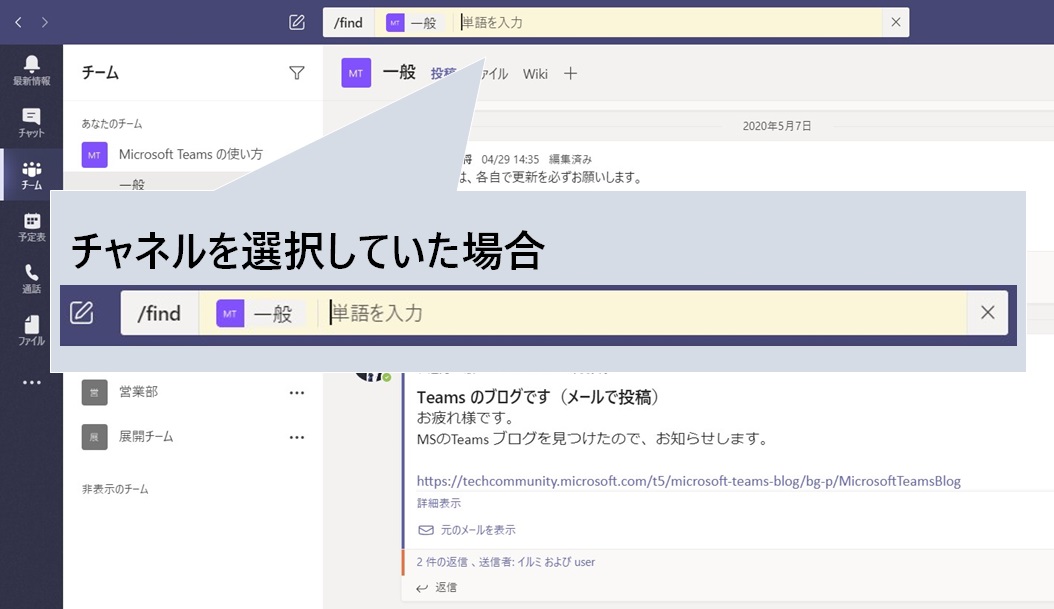Select チーム in the left sidebar
Screen dimensions: 1054x609
pyautogui.click(x=32, y=175)
